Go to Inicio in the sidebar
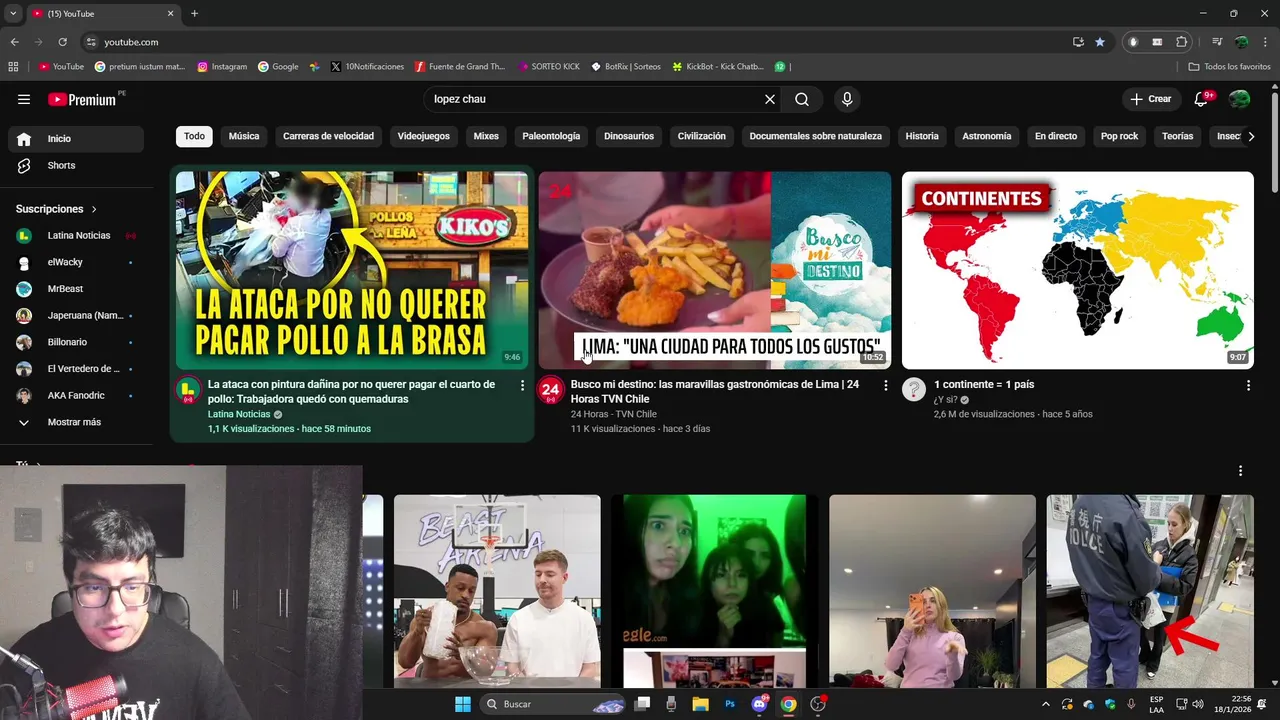Screen dimensions: 1280x720 pyautogui.click(x=76, y=139)
